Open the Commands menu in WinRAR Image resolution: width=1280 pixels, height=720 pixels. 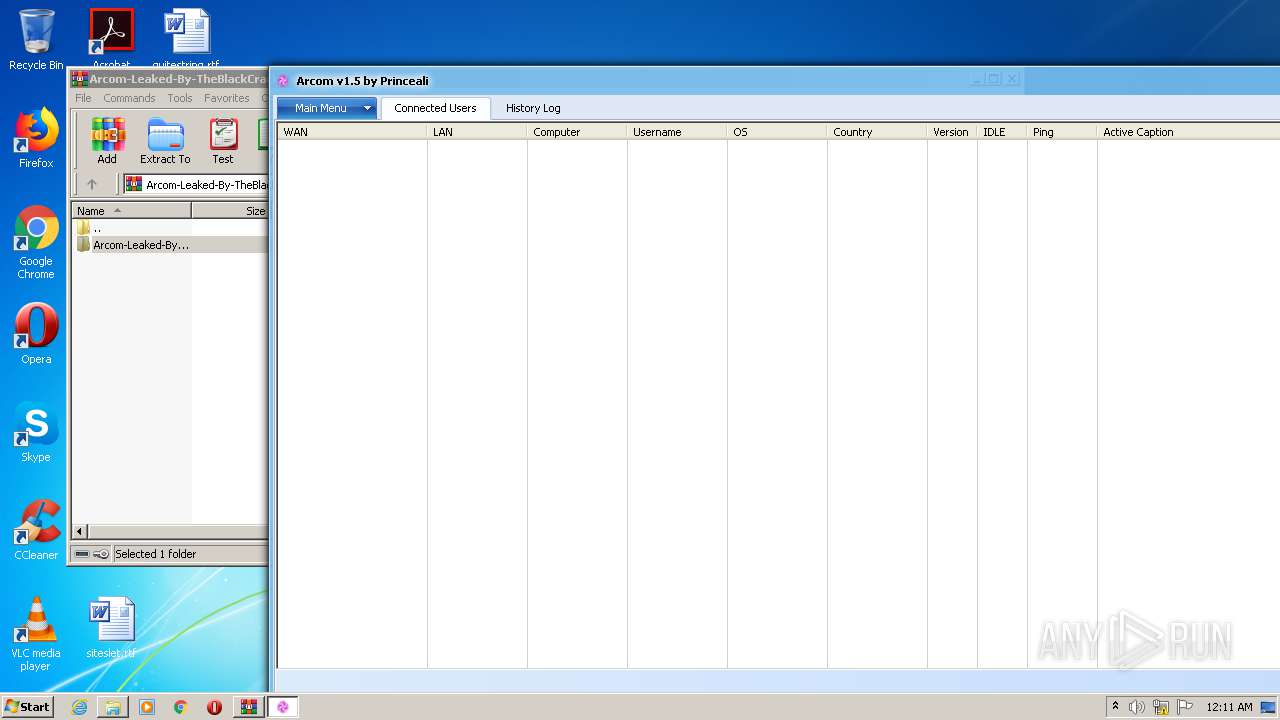[x=129, y=98]
